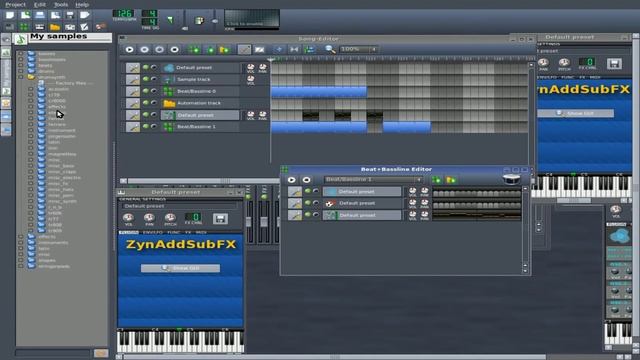Open the Beat/Bassline 1 dropdown in Beat+Bassline Editor
Image resolution: width=640 pixels, height=360 pixels.
pyautogui.click(x=373, y=180)
